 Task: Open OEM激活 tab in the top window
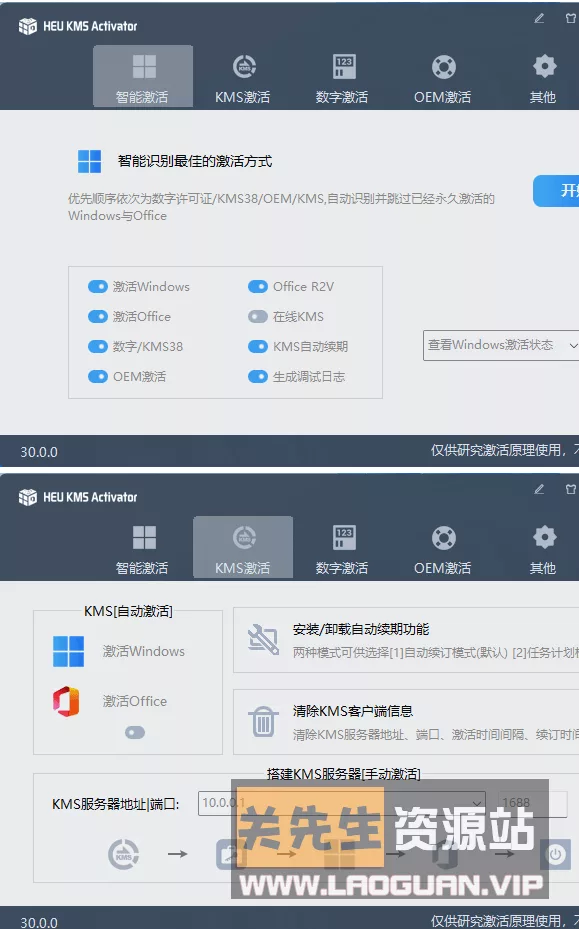pyautogui.click(x=443, y=76)
